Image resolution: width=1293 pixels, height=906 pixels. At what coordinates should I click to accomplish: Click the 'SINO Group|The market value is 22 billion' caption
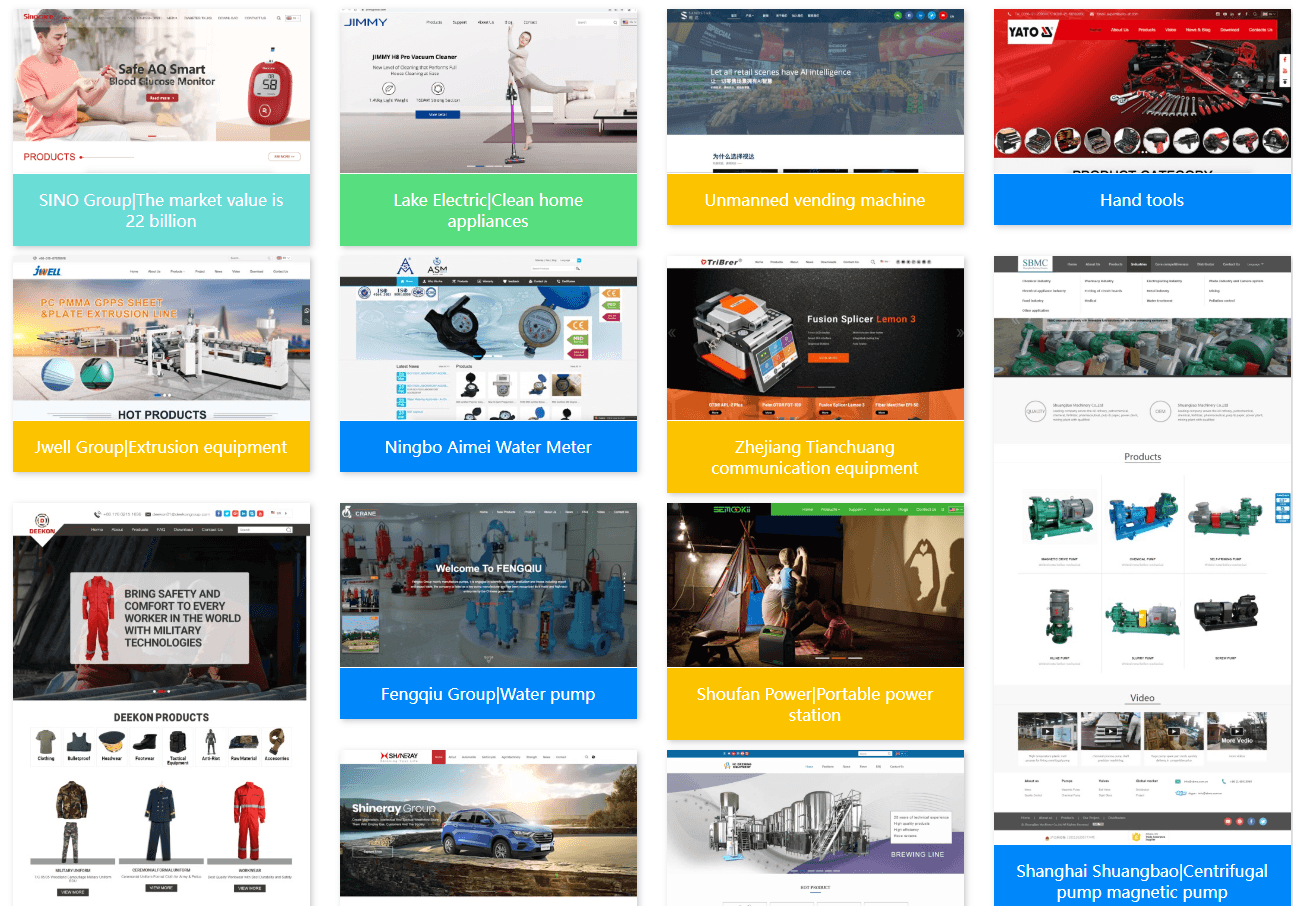[x=161, y=210]
